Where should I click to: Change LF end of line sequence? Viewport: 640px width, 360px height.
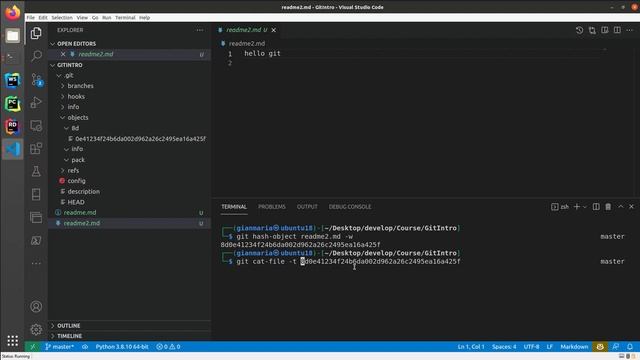coord(550,347)
